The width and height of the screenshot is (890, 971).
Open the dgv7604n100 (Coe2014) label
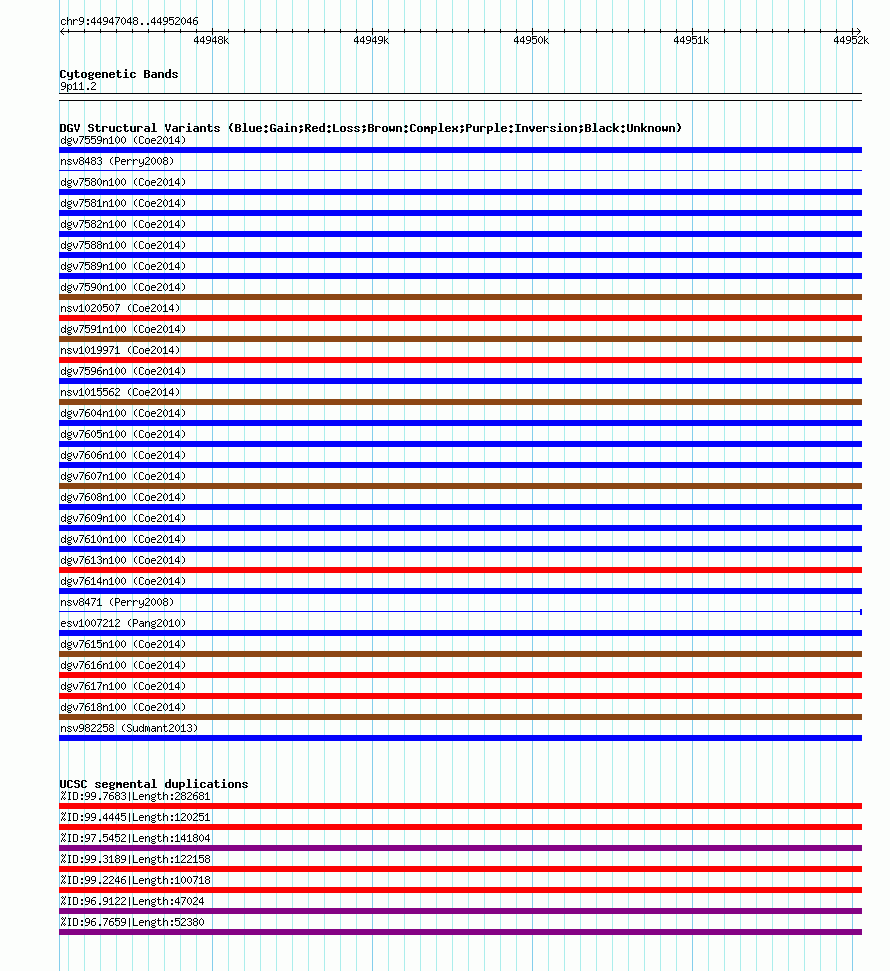[x=123, y=414]
